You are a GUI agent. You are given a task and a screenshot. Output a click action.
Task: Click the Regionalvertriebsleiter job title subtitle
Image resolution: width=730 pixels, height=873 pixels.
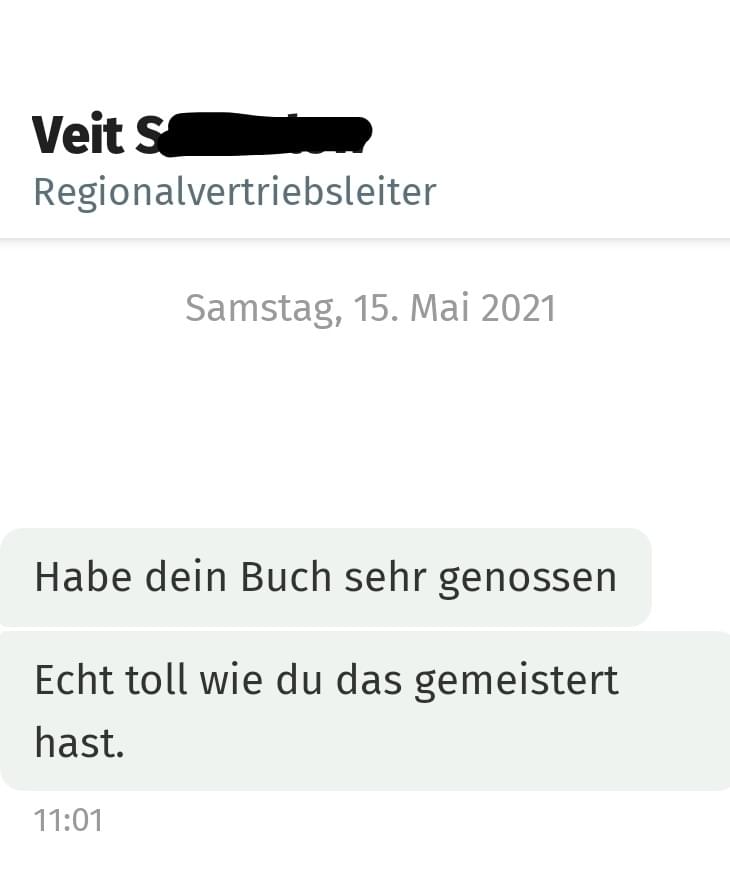(x=234, y=193)
